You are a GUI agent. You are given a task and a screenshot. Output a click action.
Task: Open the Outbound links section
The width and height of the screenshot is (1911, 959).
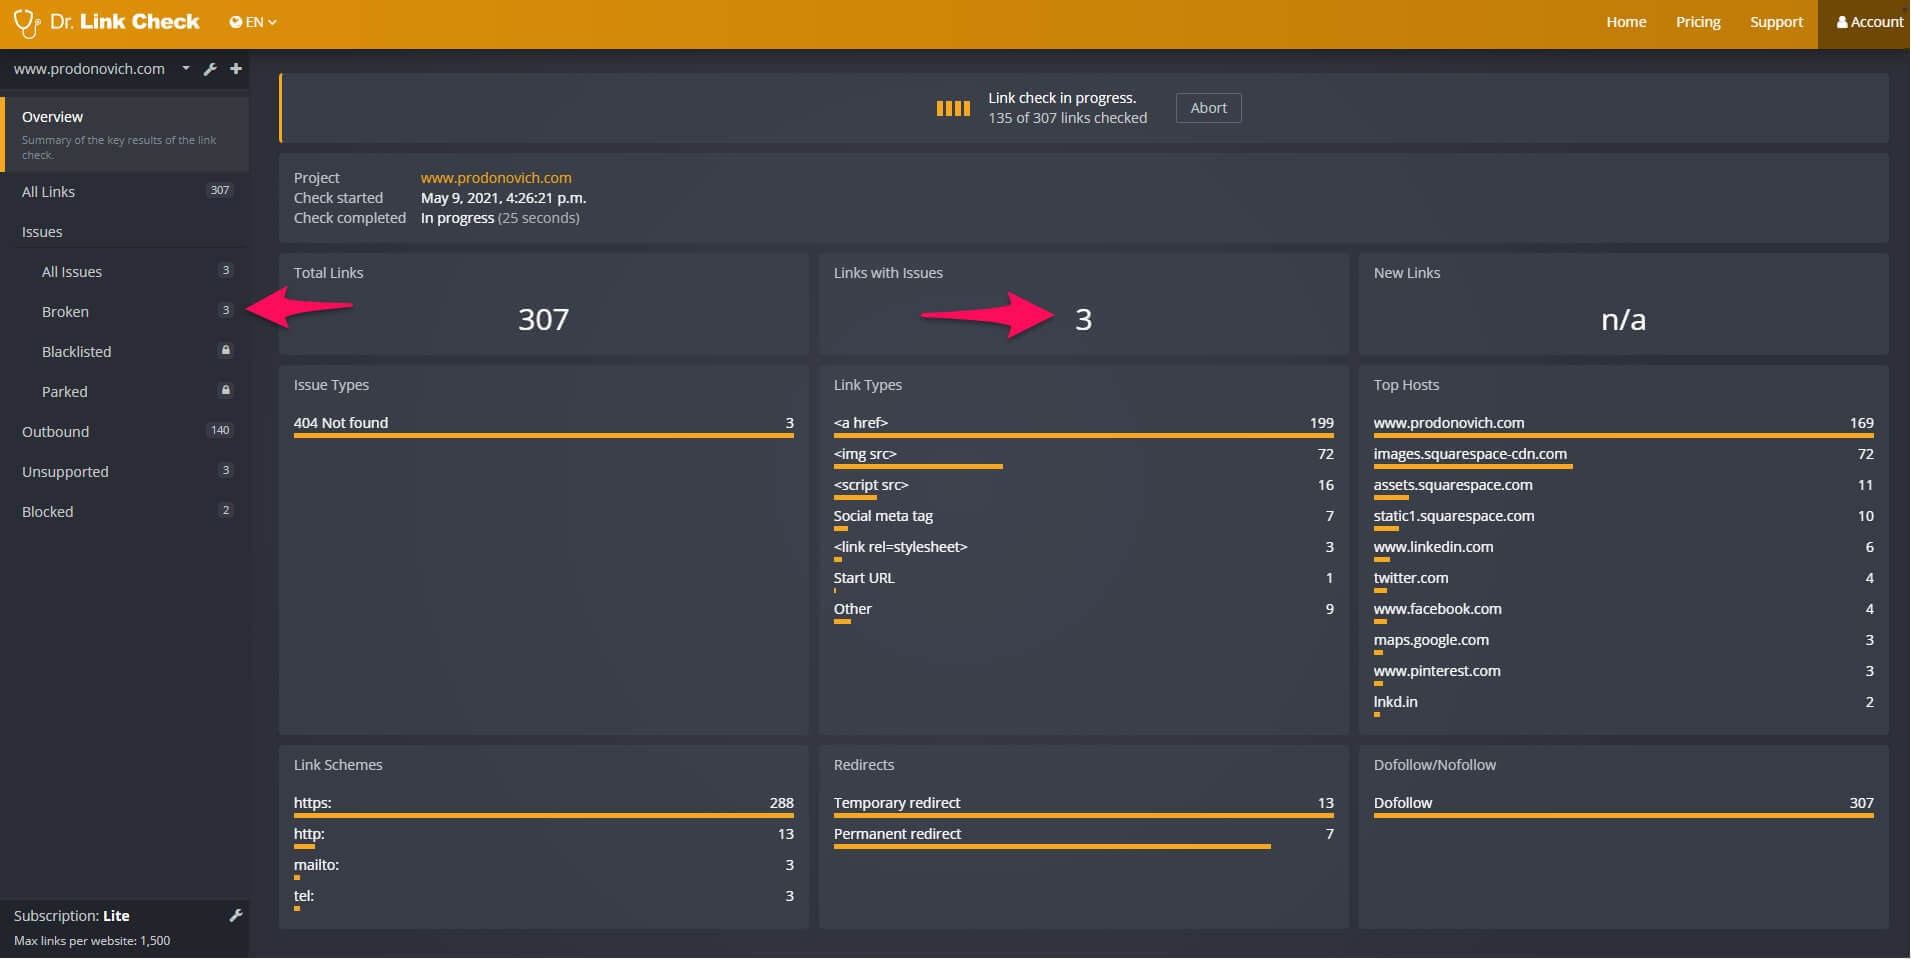point(56,432)
